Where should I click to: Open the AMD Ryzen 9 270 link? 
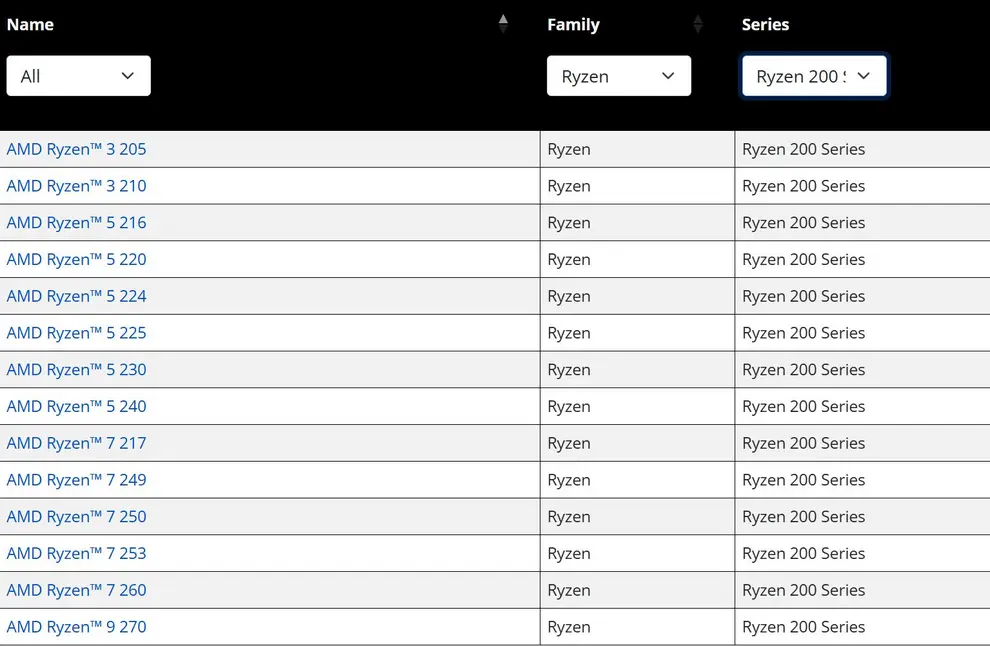tap(76, 626)
